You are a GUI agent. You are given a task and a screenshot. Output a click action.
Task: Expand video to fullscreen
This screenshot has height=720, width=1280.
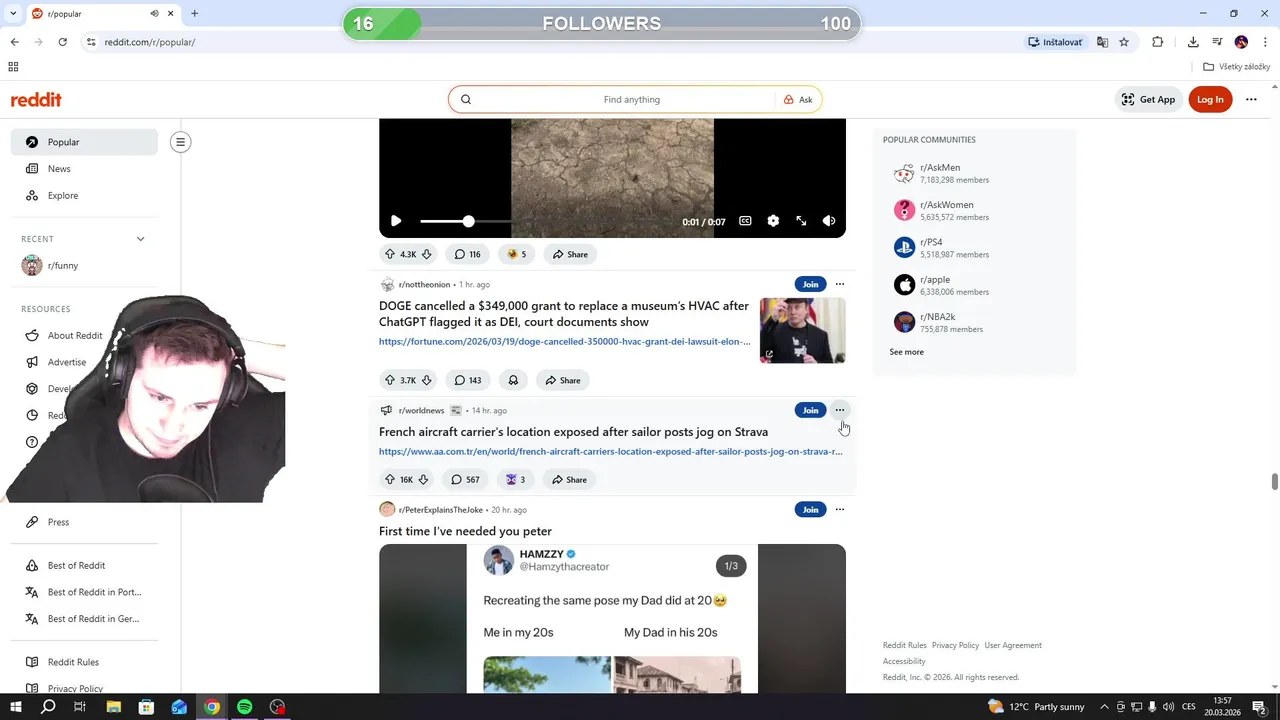801,221
